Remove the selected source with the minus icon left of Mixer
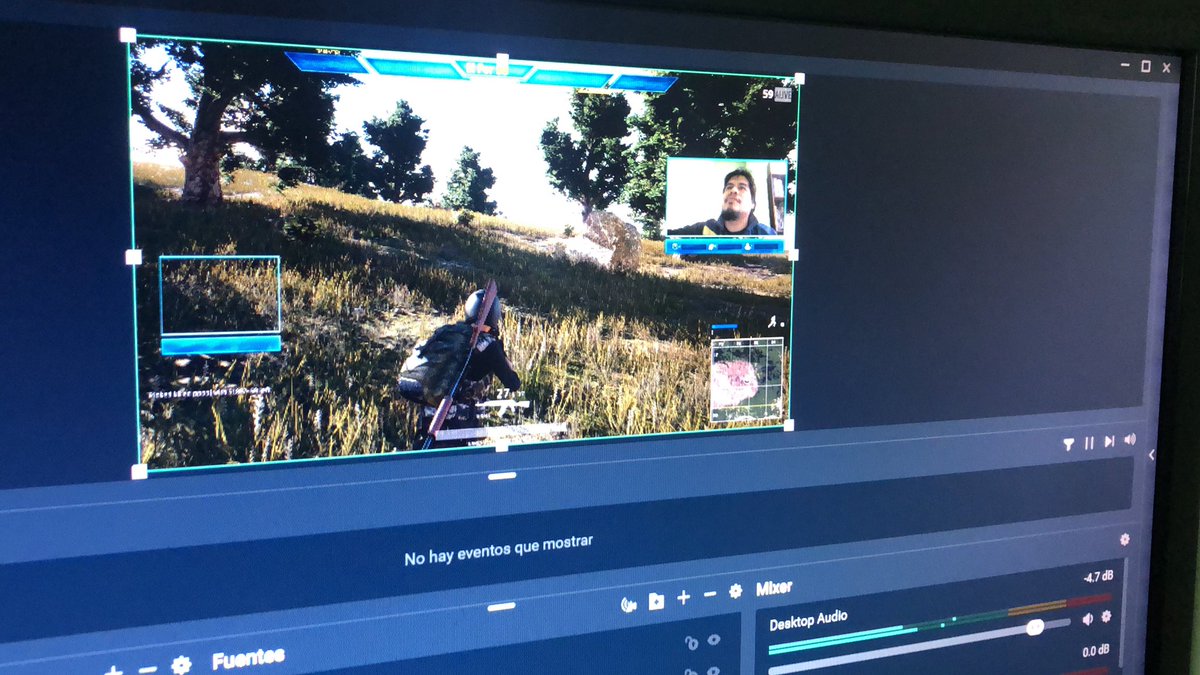The height and width of the screenshot is (675, 1200). coord(710,595)
